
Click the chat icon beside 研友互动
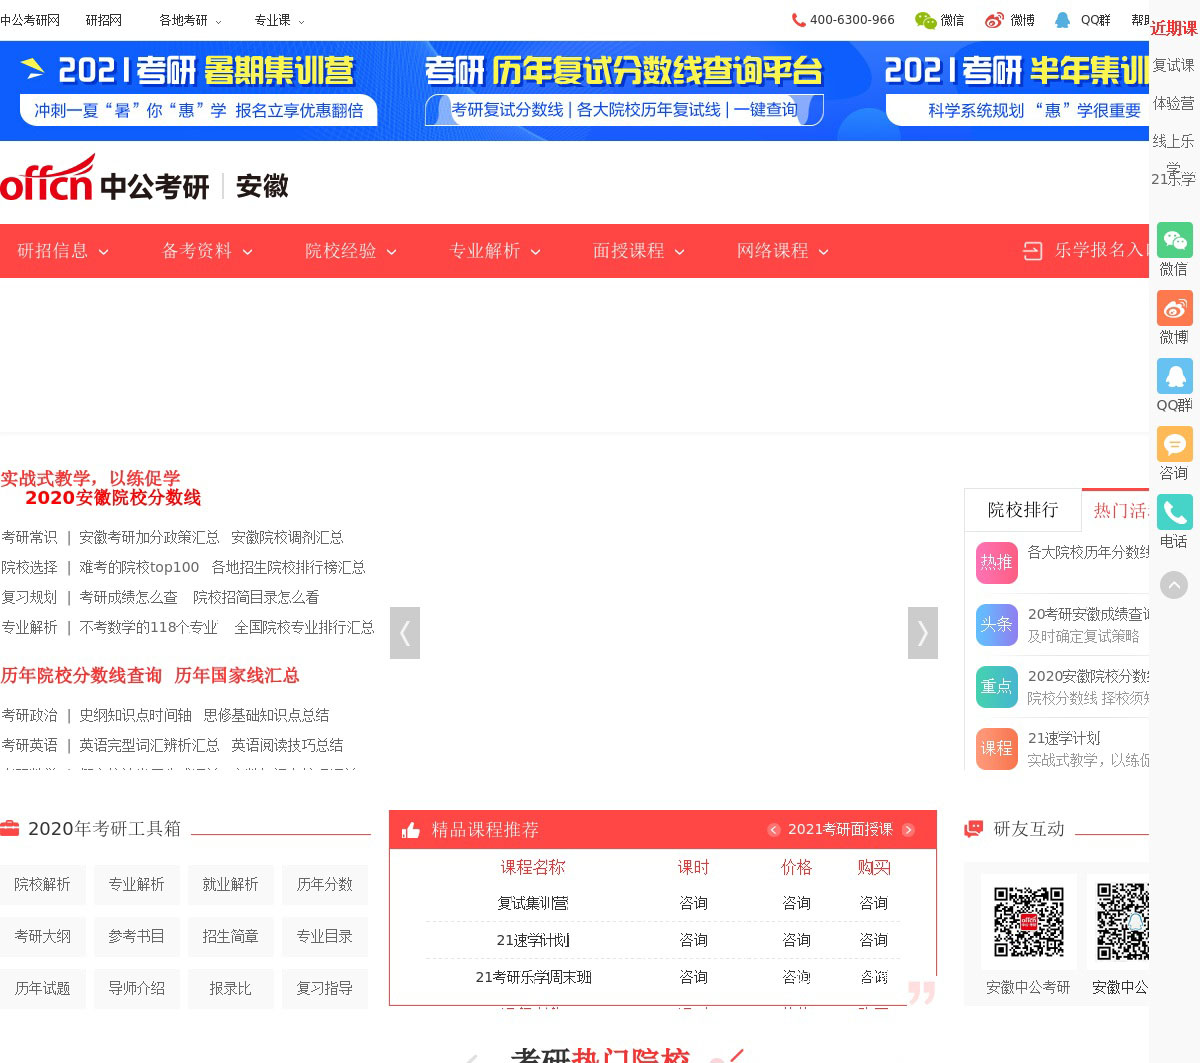pyautogui.click(x=973, y=829)
